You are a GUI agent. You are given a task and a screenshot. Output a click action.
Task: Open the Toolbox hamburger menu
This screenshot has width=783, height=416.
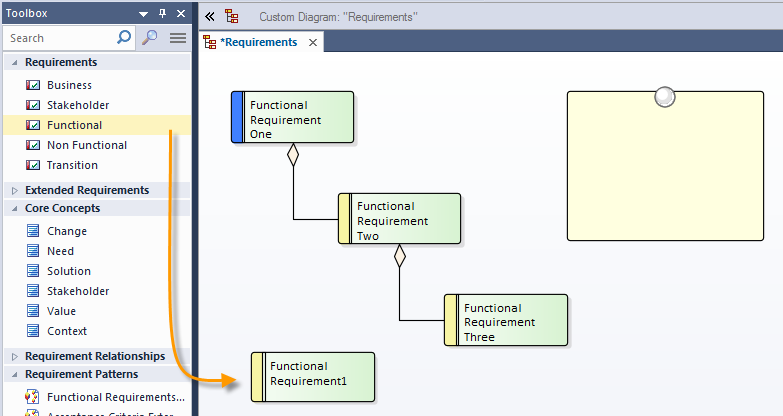click(x=178, y=38)
